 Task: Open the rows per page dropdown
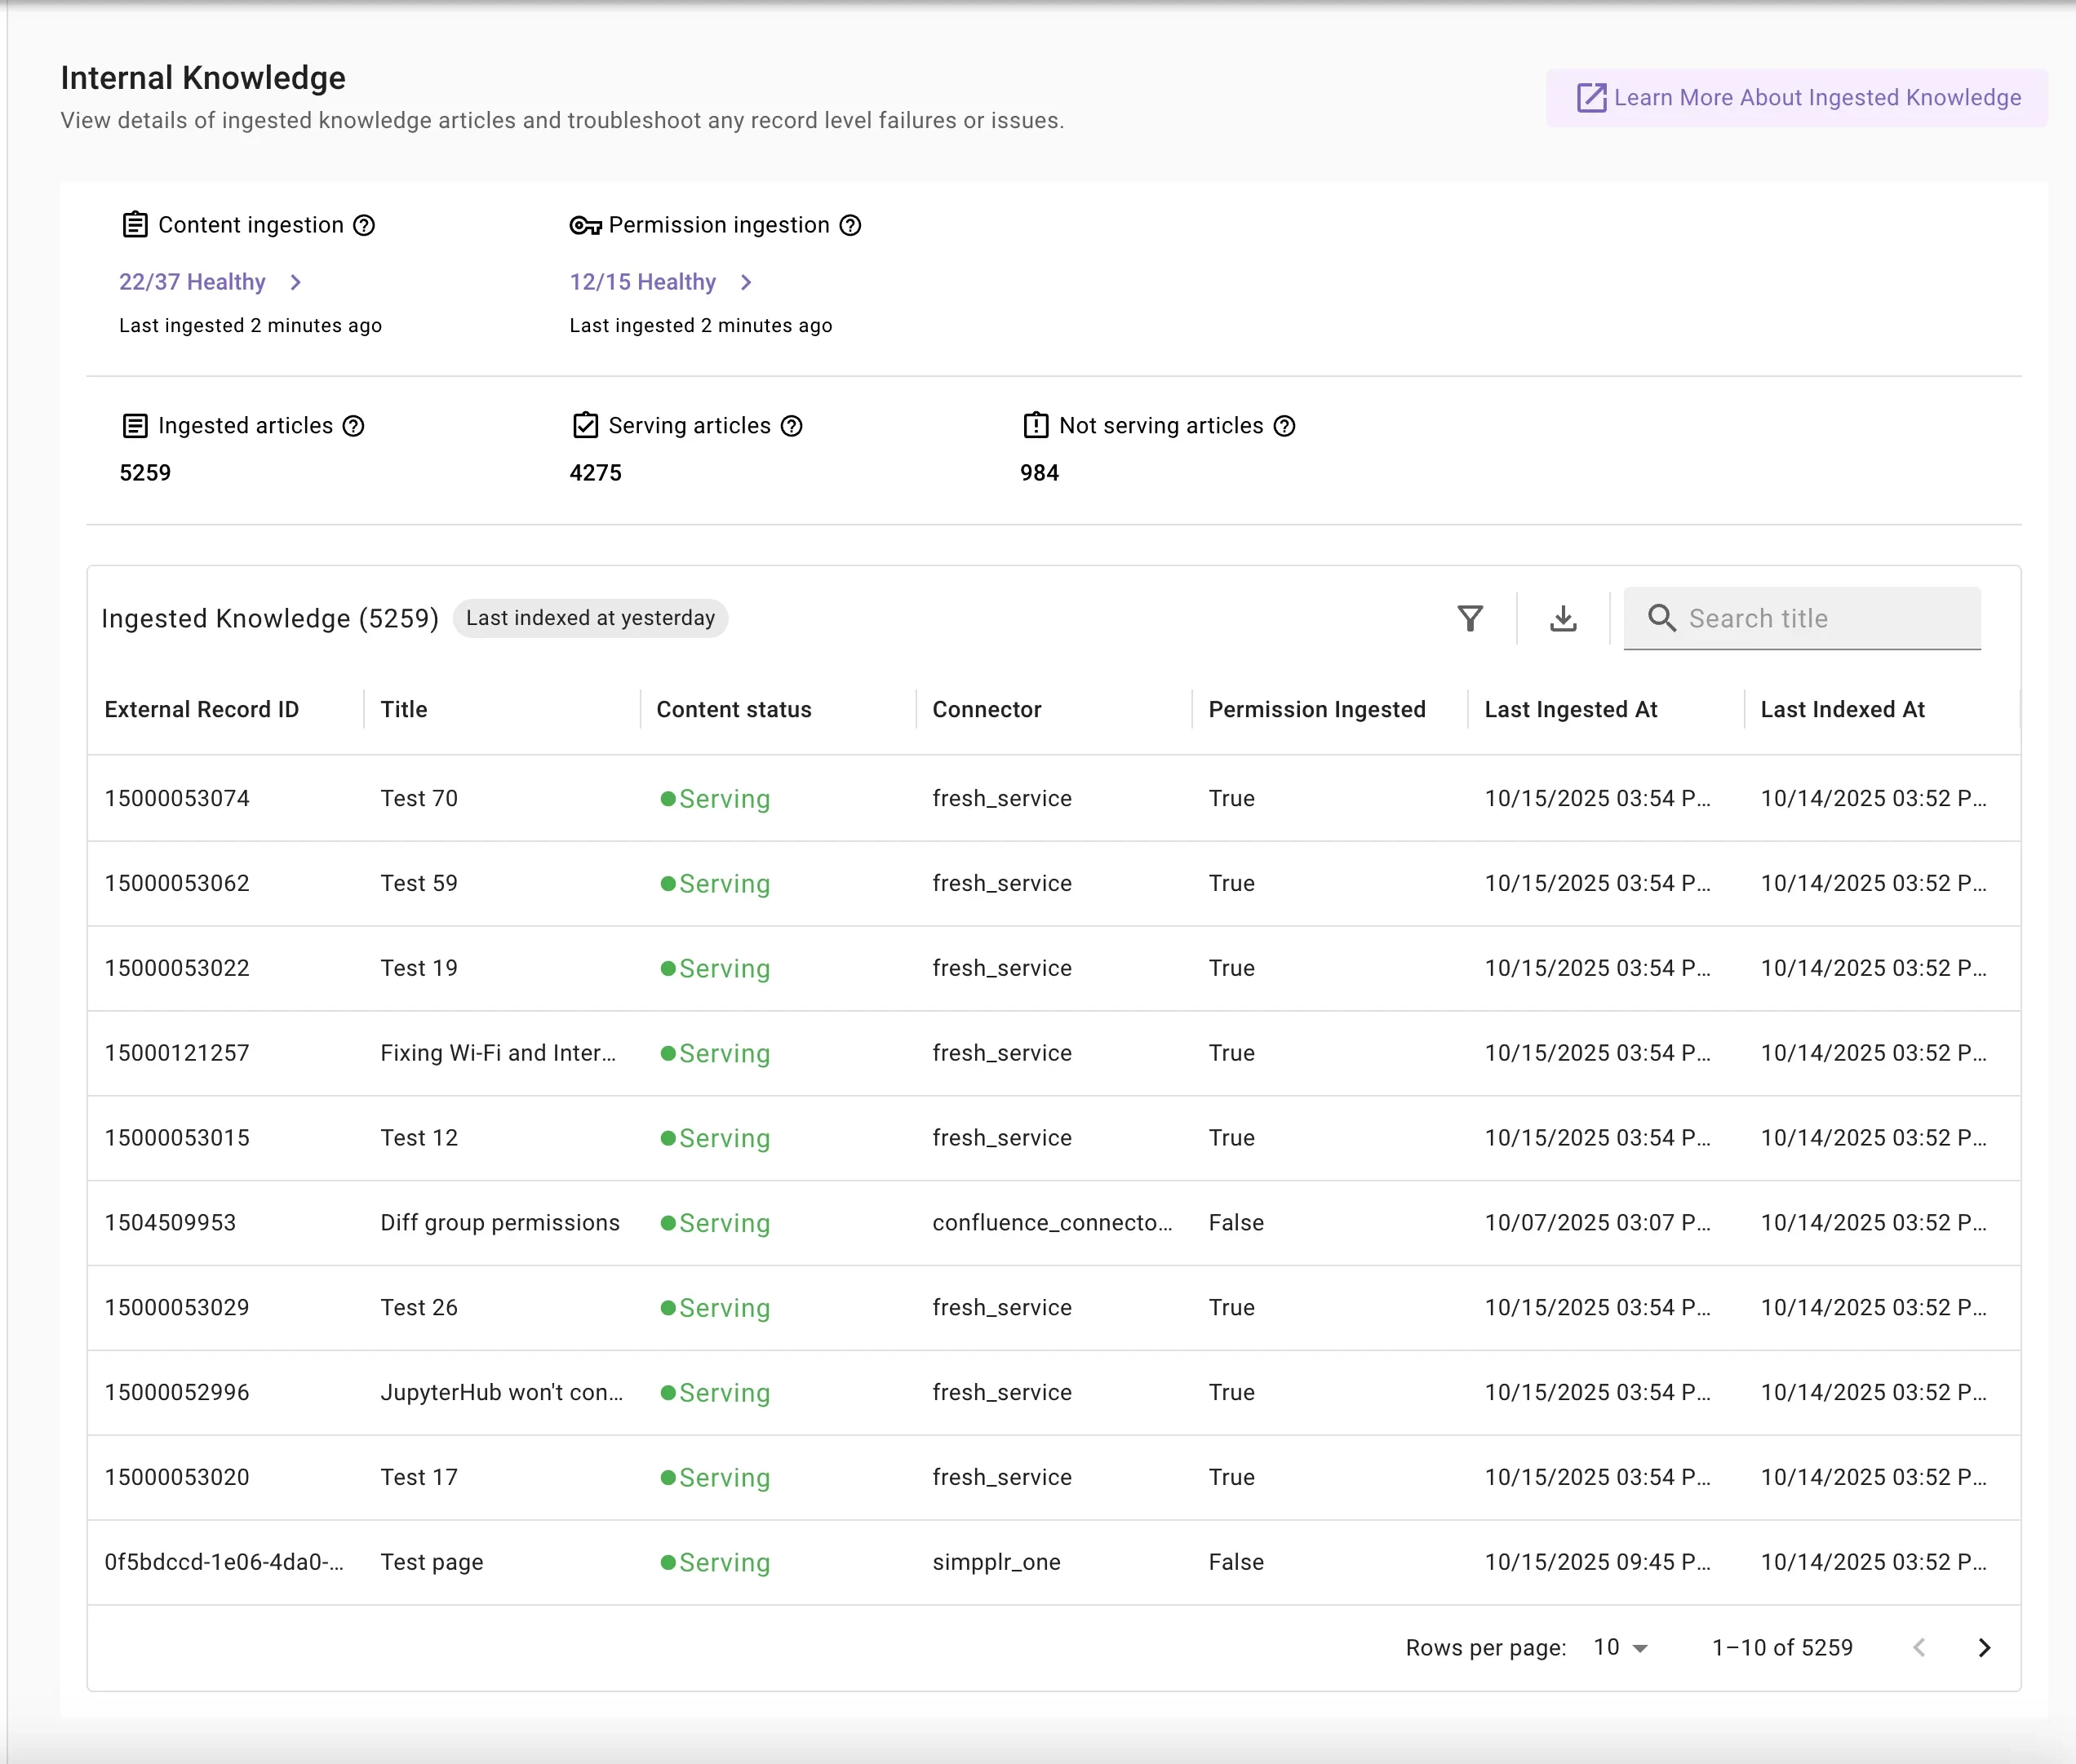1620,1648
